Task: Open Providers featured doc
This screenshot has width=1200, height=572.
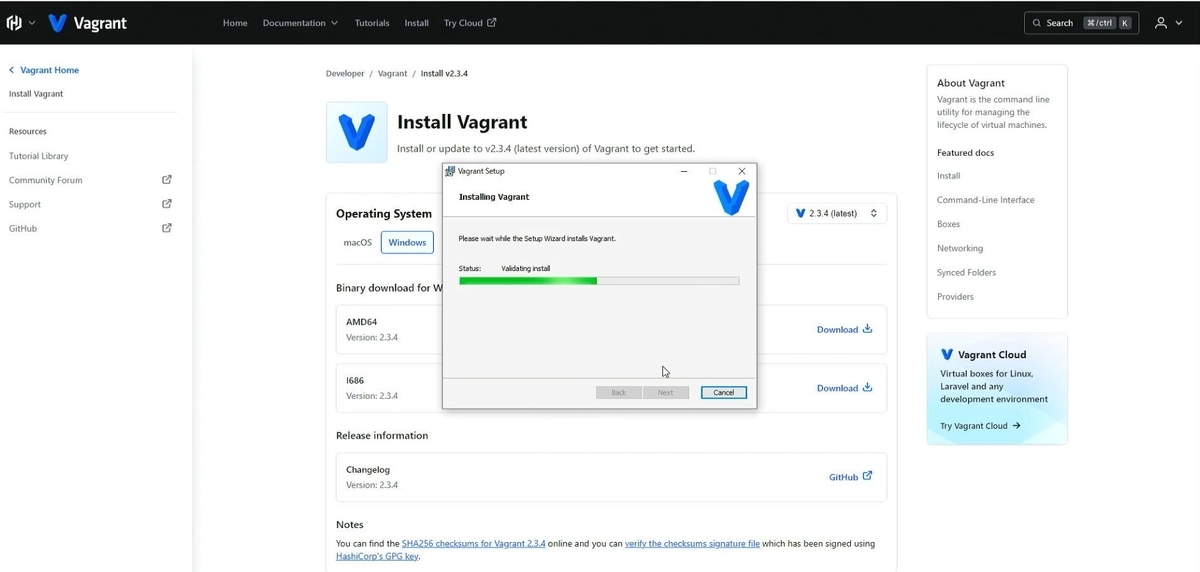Action: pos(955,296)
